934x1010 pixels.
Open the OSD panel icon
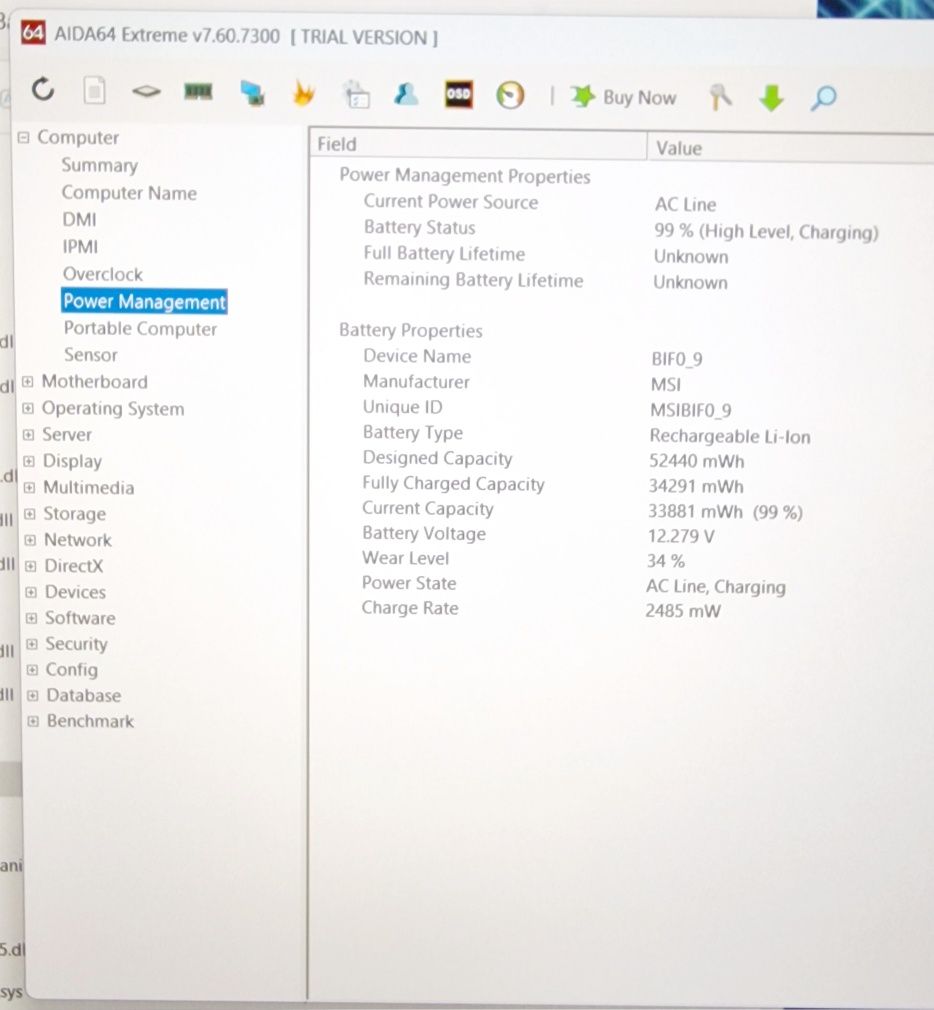pyautogui.click(x=459, y=95)
